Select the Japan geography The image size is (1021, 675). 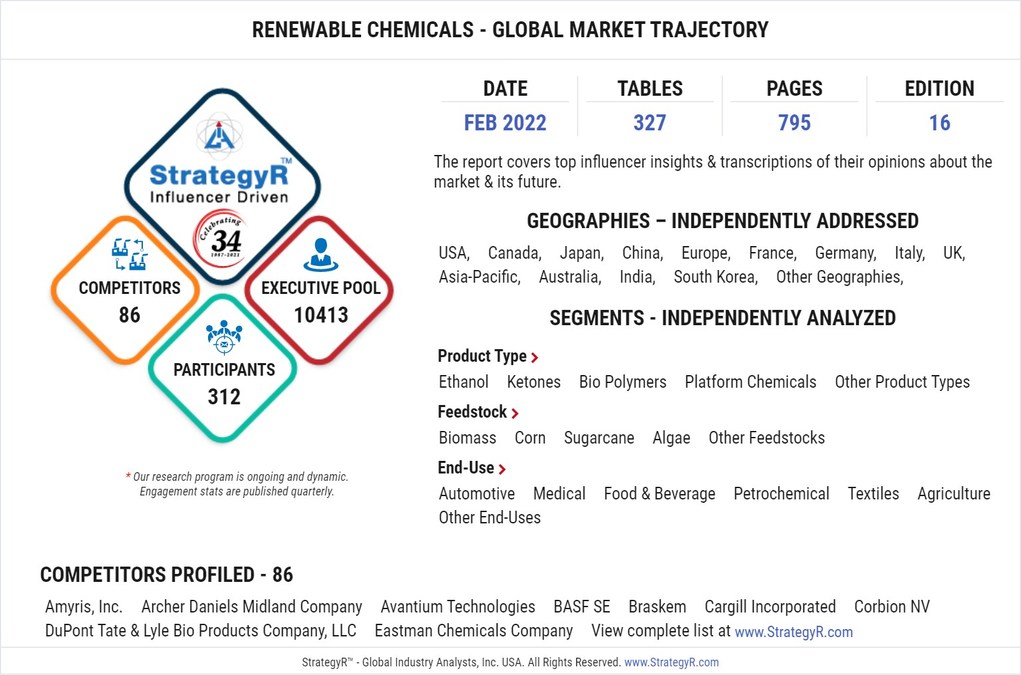pyautogui.click(x=582, y=253)
